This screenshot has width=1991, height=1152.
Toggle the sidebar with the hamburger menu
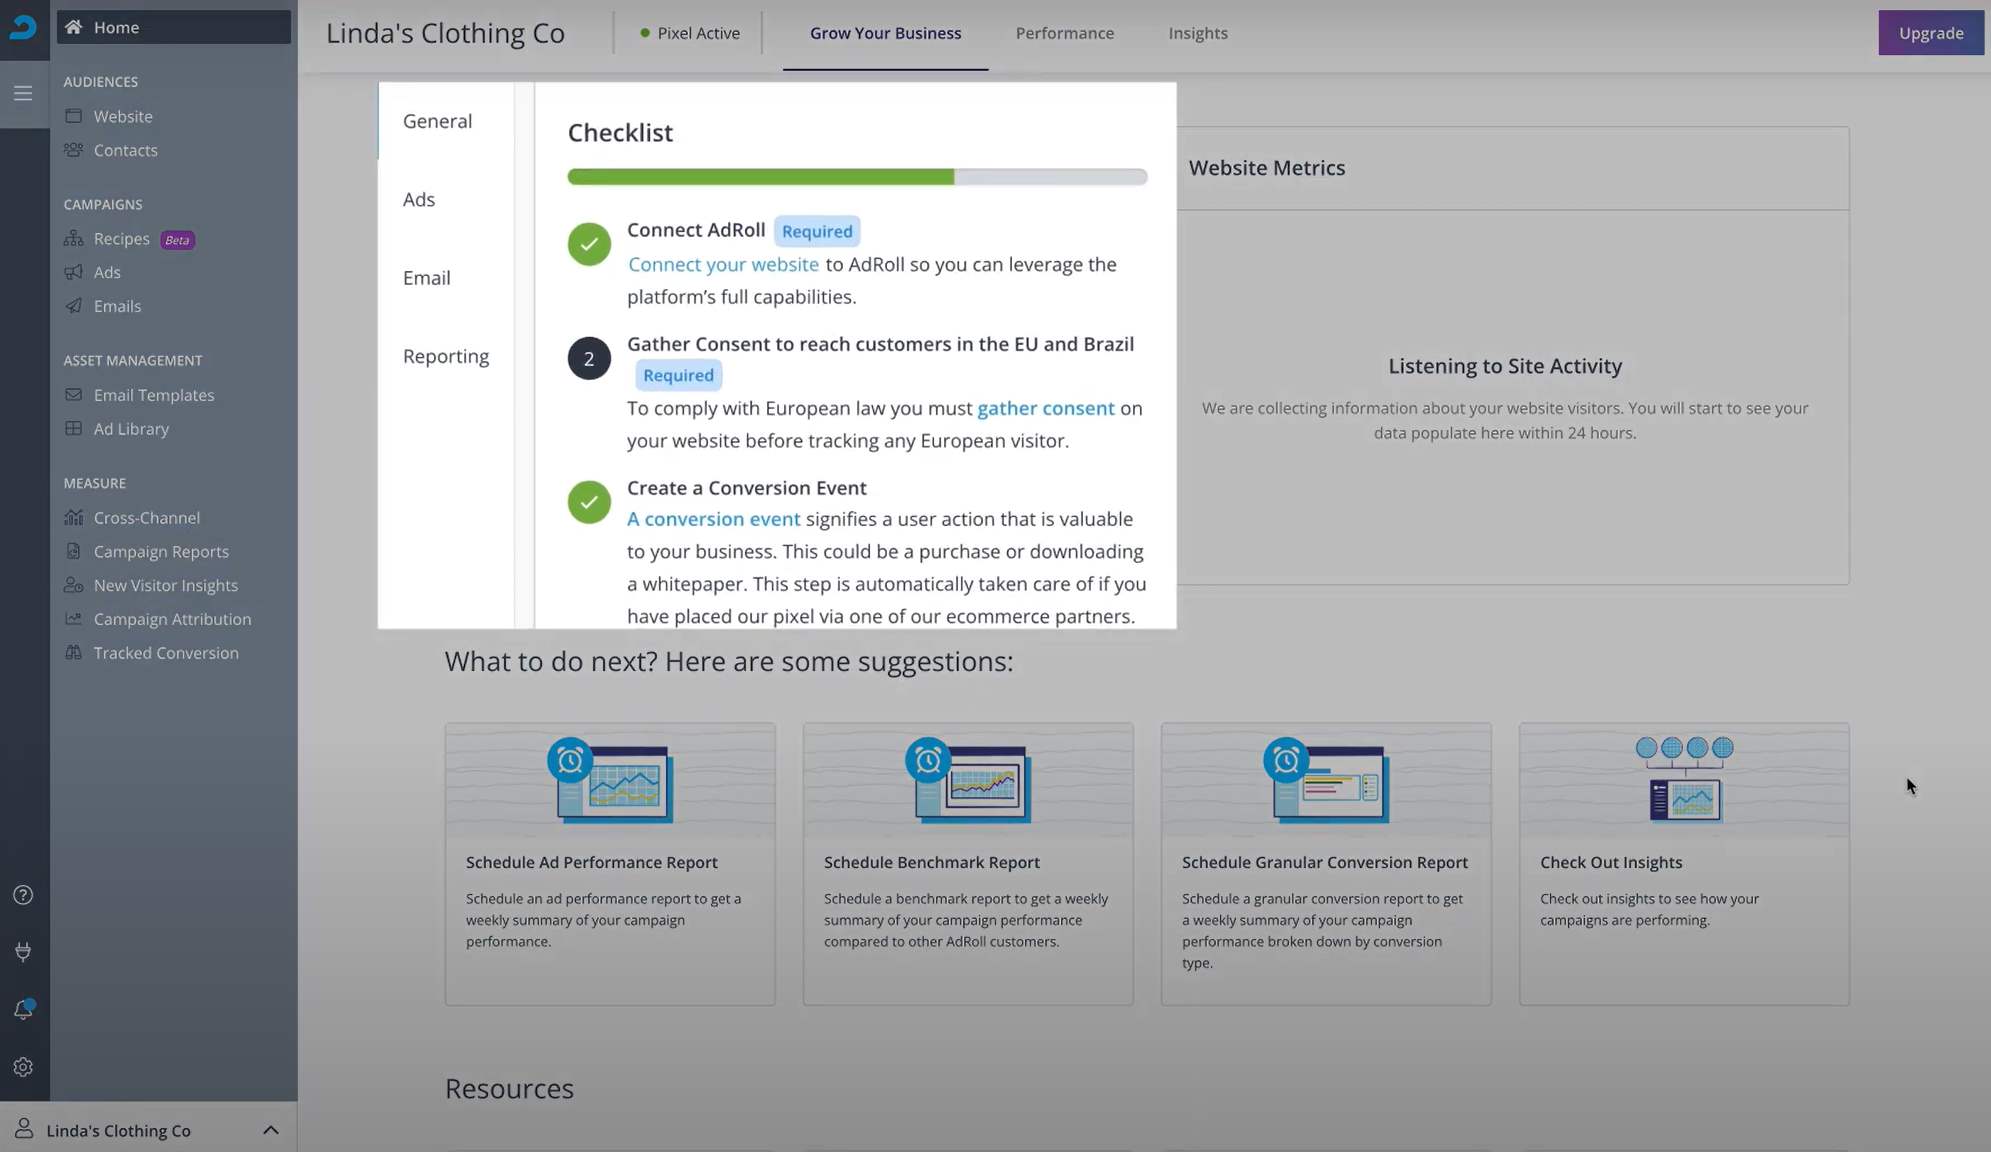coord(23,92)
